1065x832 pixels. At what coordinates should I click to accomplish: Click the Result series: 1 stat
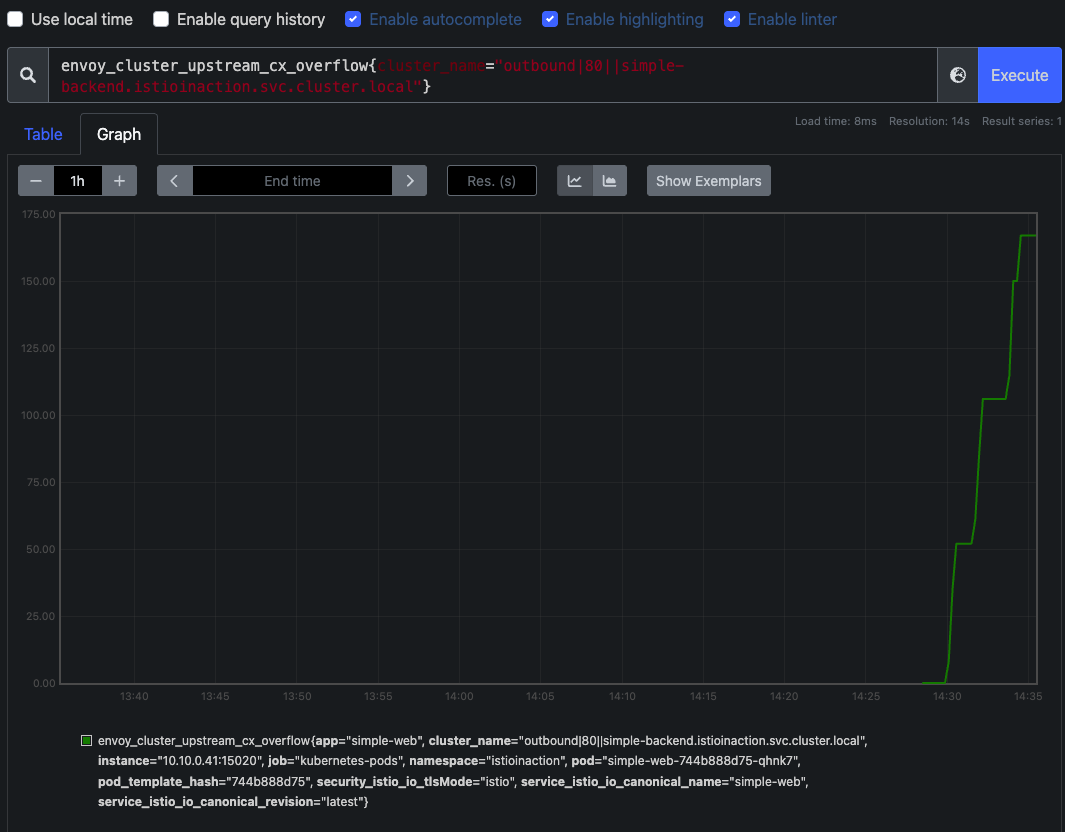pos(1022,121)
